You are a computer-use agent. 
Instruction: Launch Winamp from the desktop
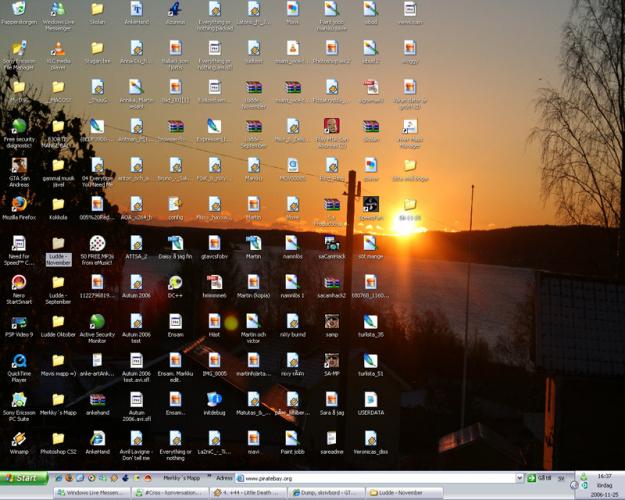19,439
